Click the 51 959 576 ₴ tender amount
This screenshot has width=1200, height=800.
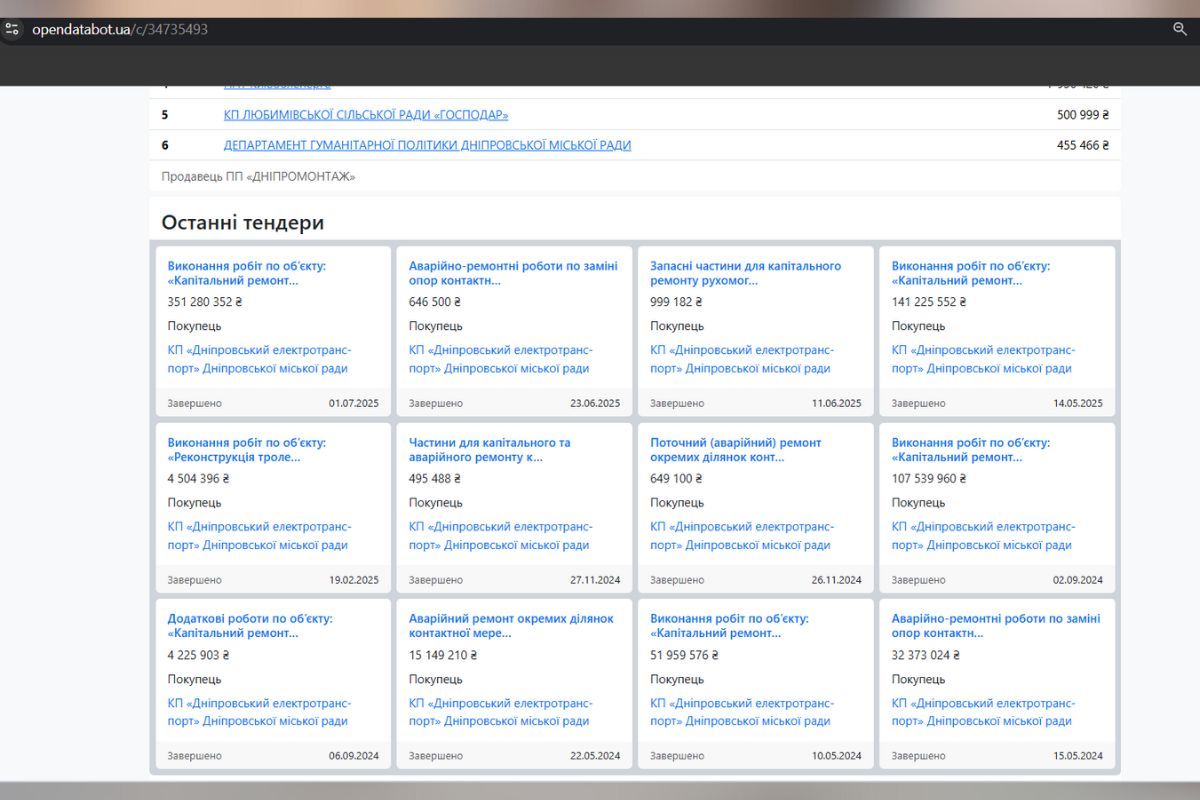click(x=684, y=655)
